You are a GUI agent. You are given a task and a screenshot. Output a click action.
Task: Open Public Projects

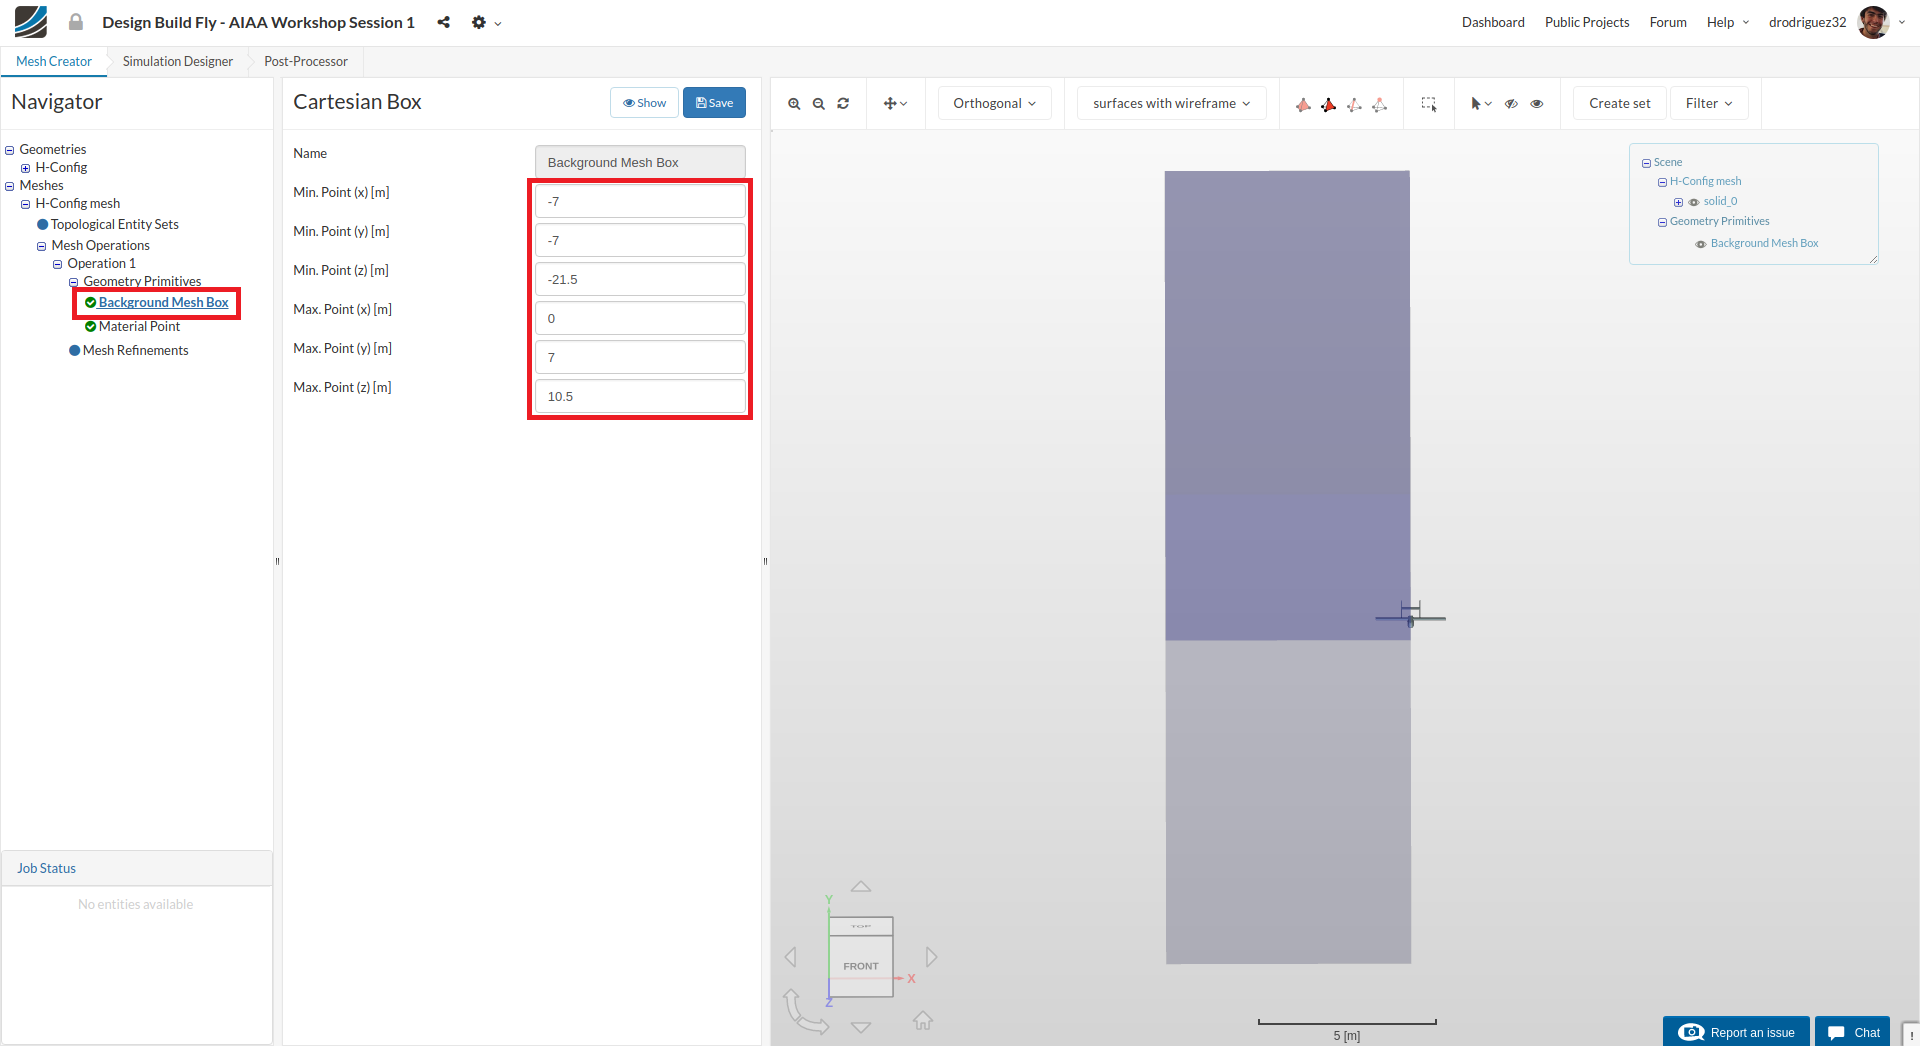click(x=1587, y=22)
